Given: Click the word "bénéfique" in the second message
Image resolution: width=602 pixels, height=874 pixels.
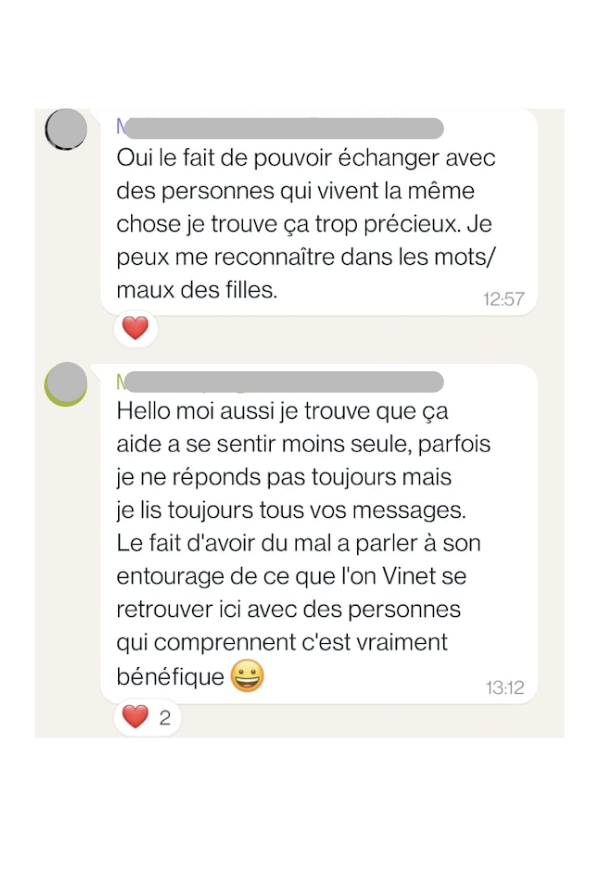Looking at the screenshot, I should pyautogui.click(x=171, y=677).
